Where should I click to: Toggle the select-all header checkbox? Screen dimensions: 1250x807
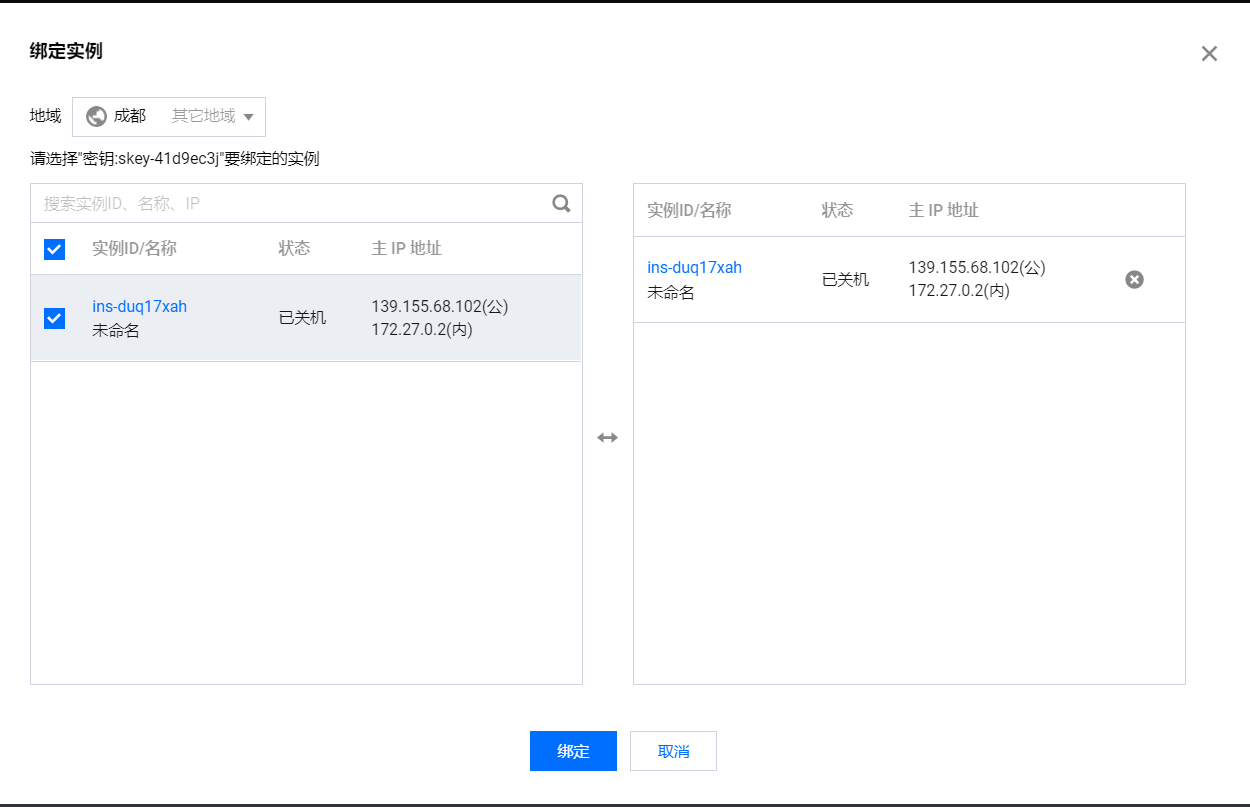coord(55,249)
